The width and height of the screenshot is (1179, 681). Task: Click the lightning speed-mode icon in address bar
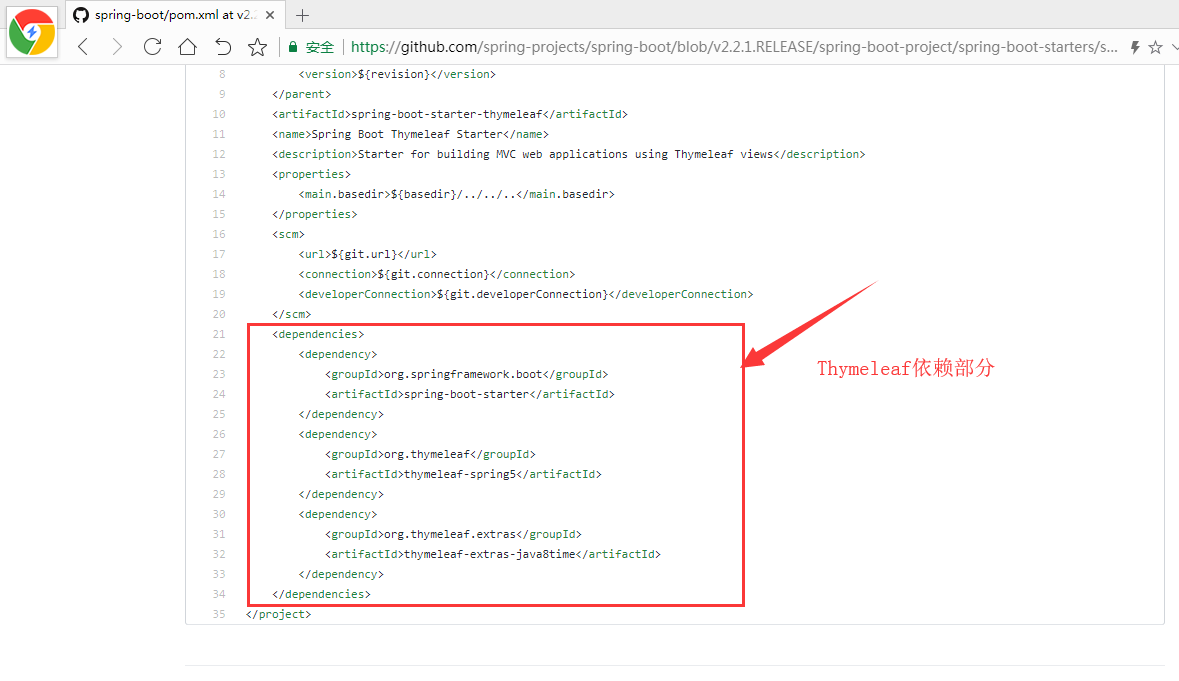(1135, 47)
